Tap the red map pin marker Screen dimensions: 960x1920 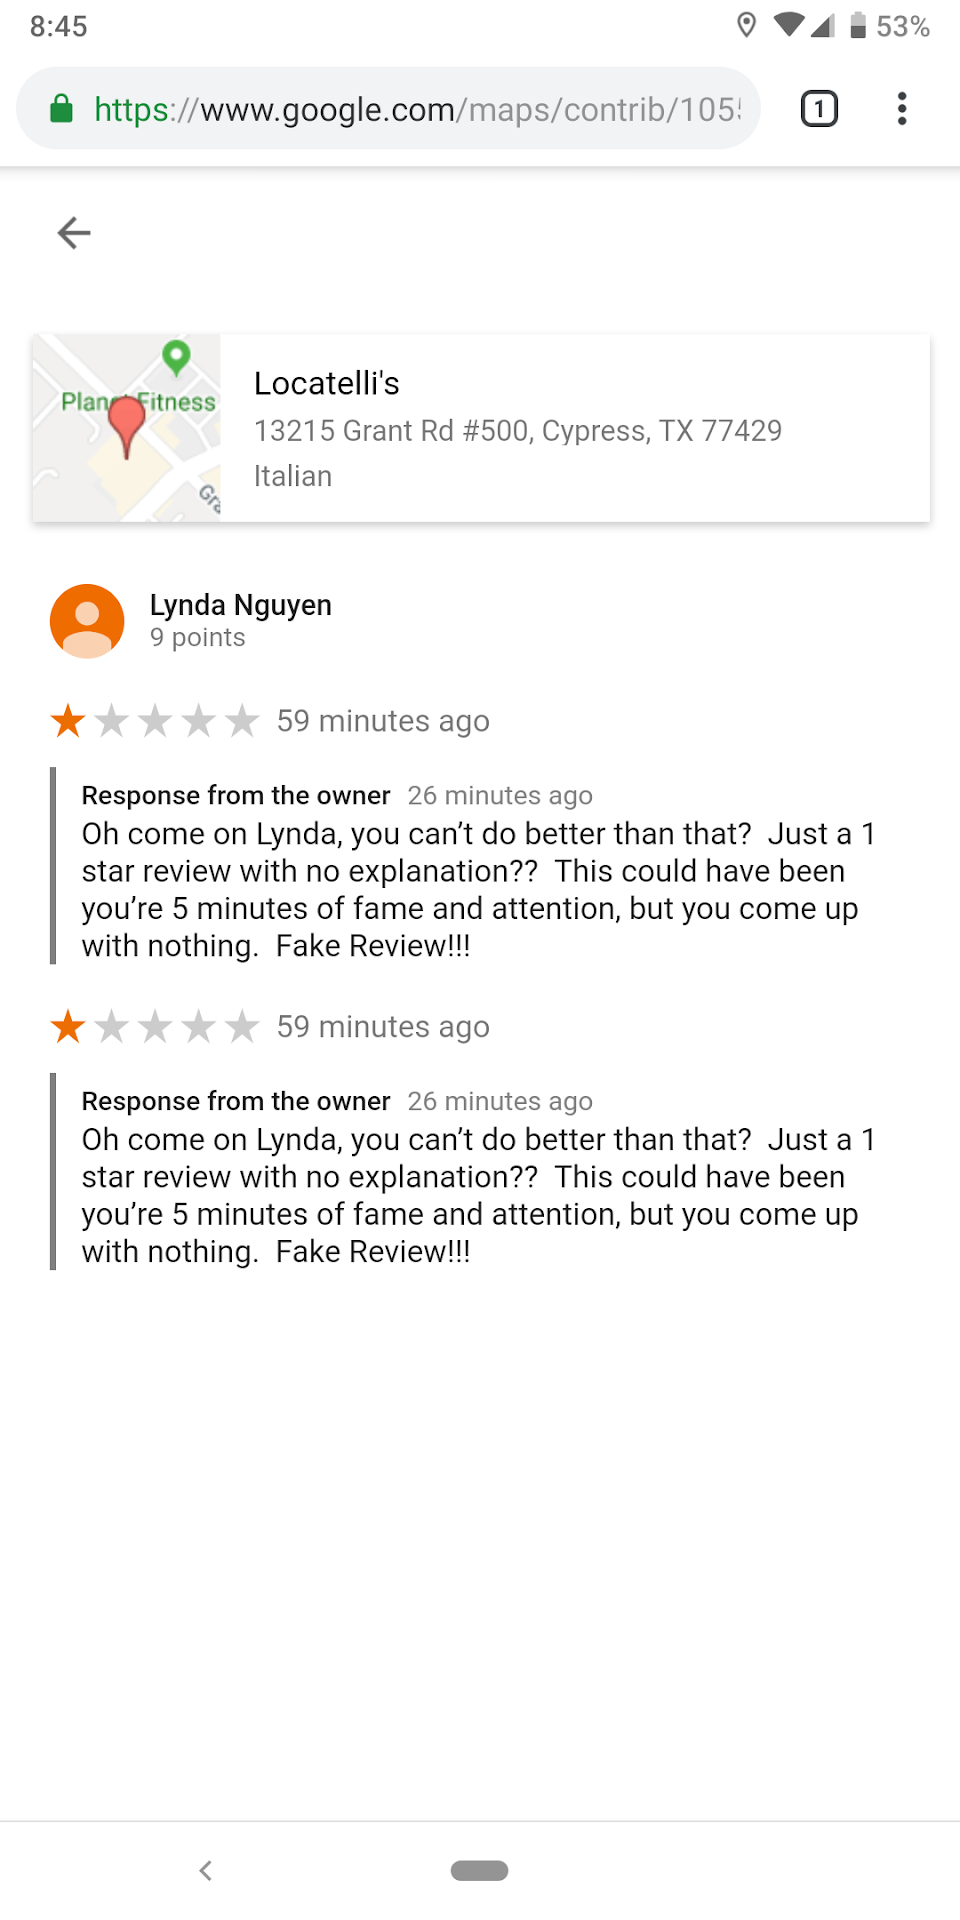pos(127,424)
